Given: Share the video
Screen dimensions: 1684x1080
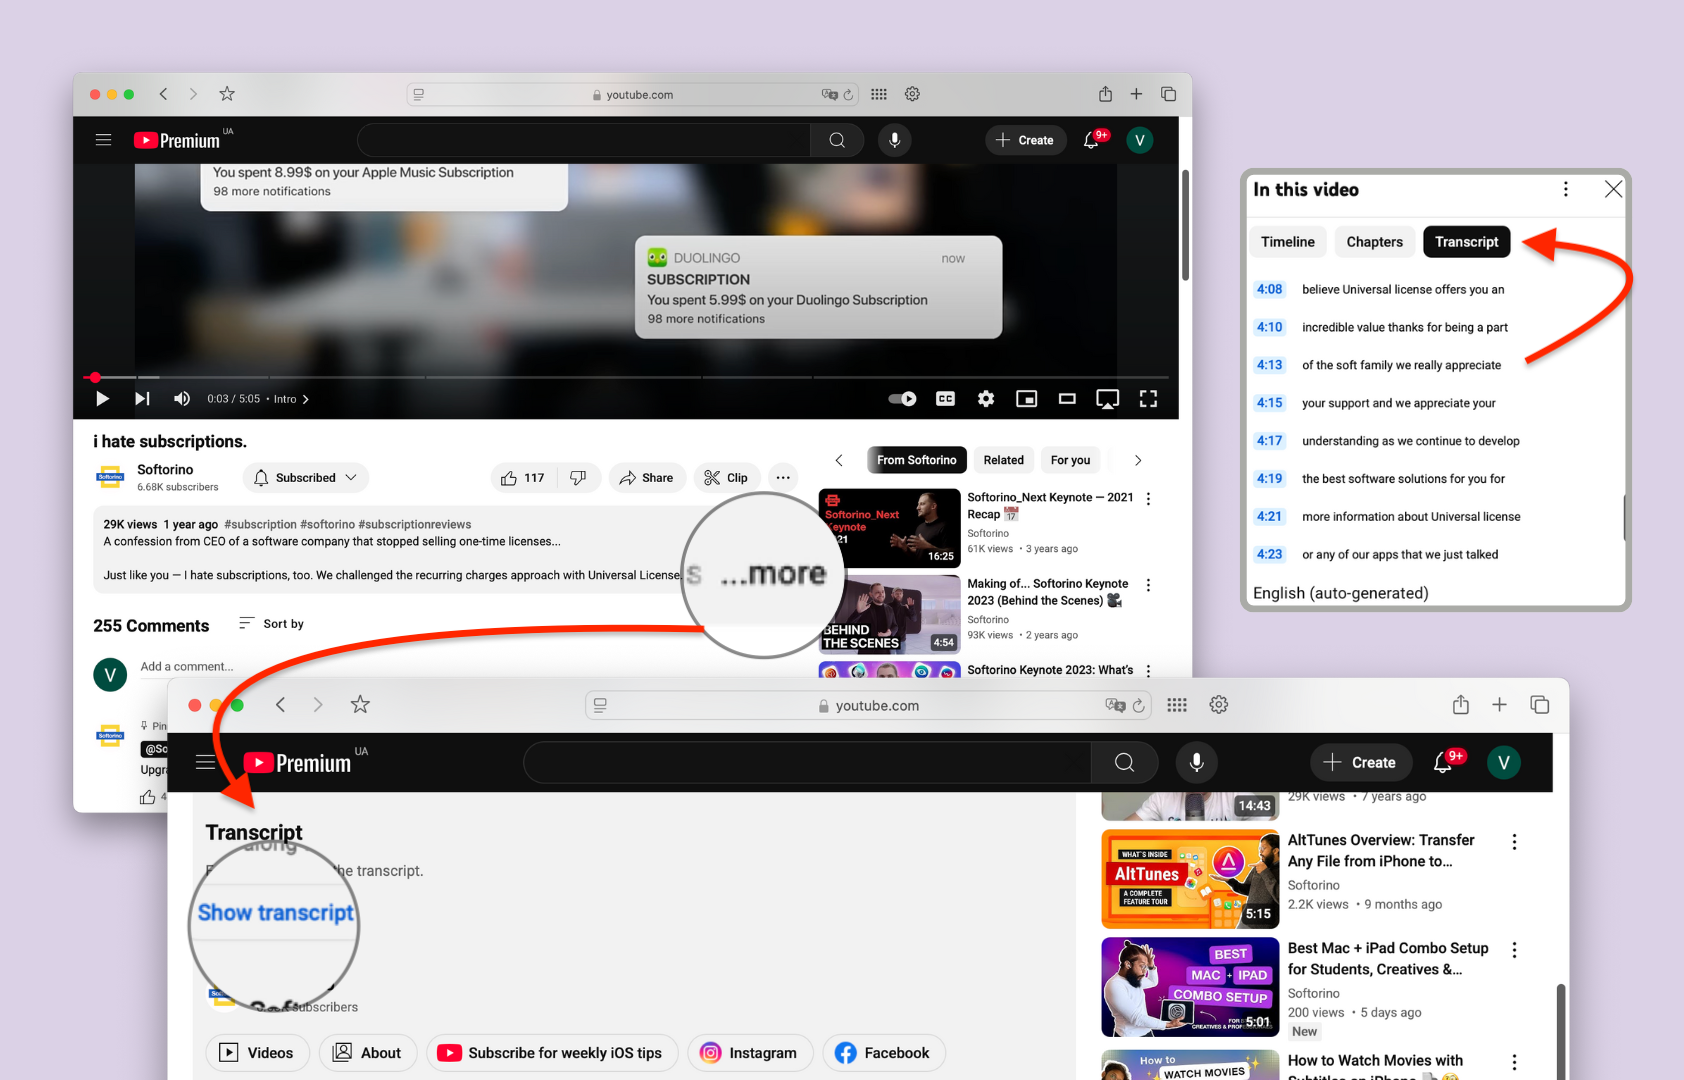Looking at the screenshot, I should (646, 478).
